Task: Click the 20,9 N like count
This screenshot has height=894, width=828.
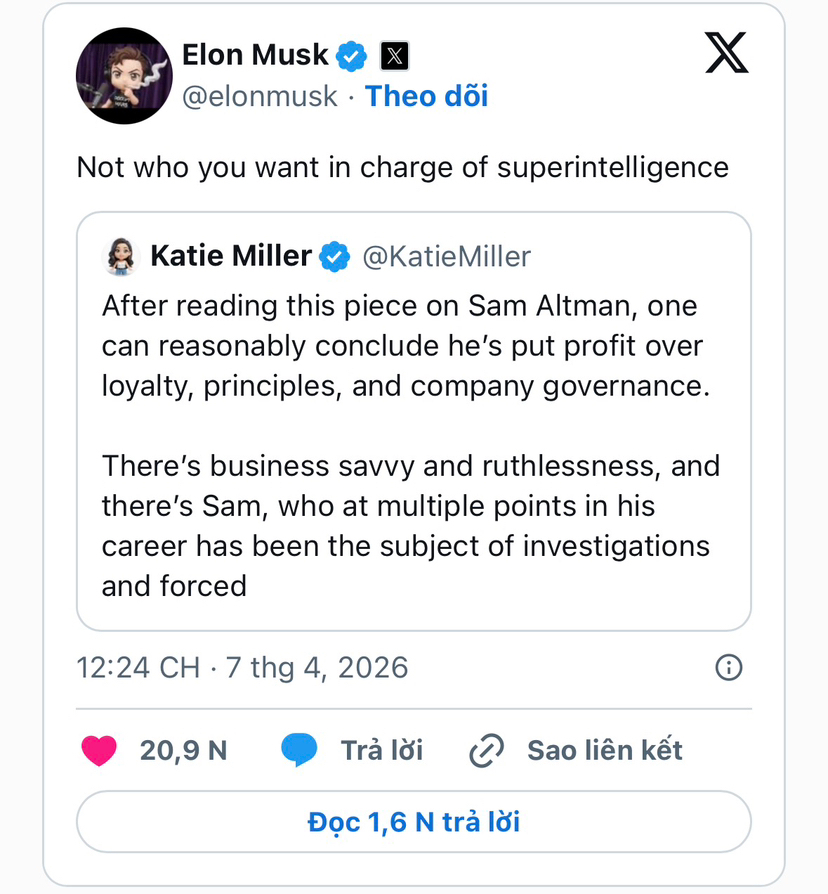Action: (183, 750)
